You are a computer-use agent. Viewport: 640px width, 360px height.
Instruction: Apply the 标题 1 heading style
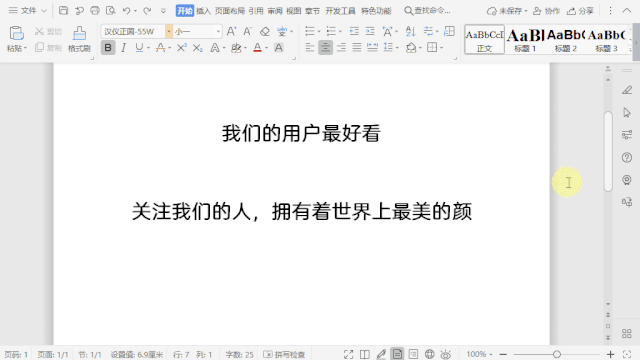pos(525,40)
